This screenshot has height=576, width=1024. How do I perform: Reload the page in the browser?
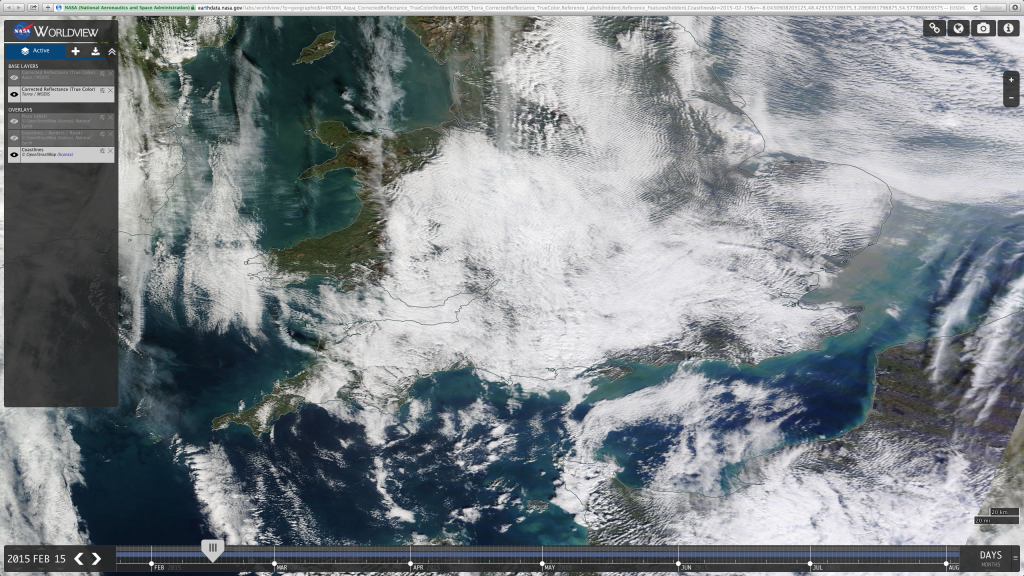(976, 7)
